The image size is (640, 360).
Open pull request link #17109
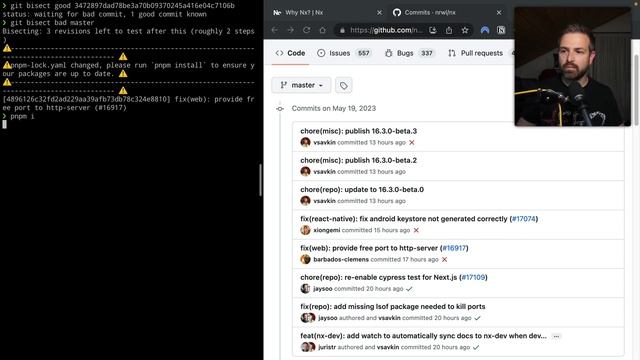tap(473, 278)
